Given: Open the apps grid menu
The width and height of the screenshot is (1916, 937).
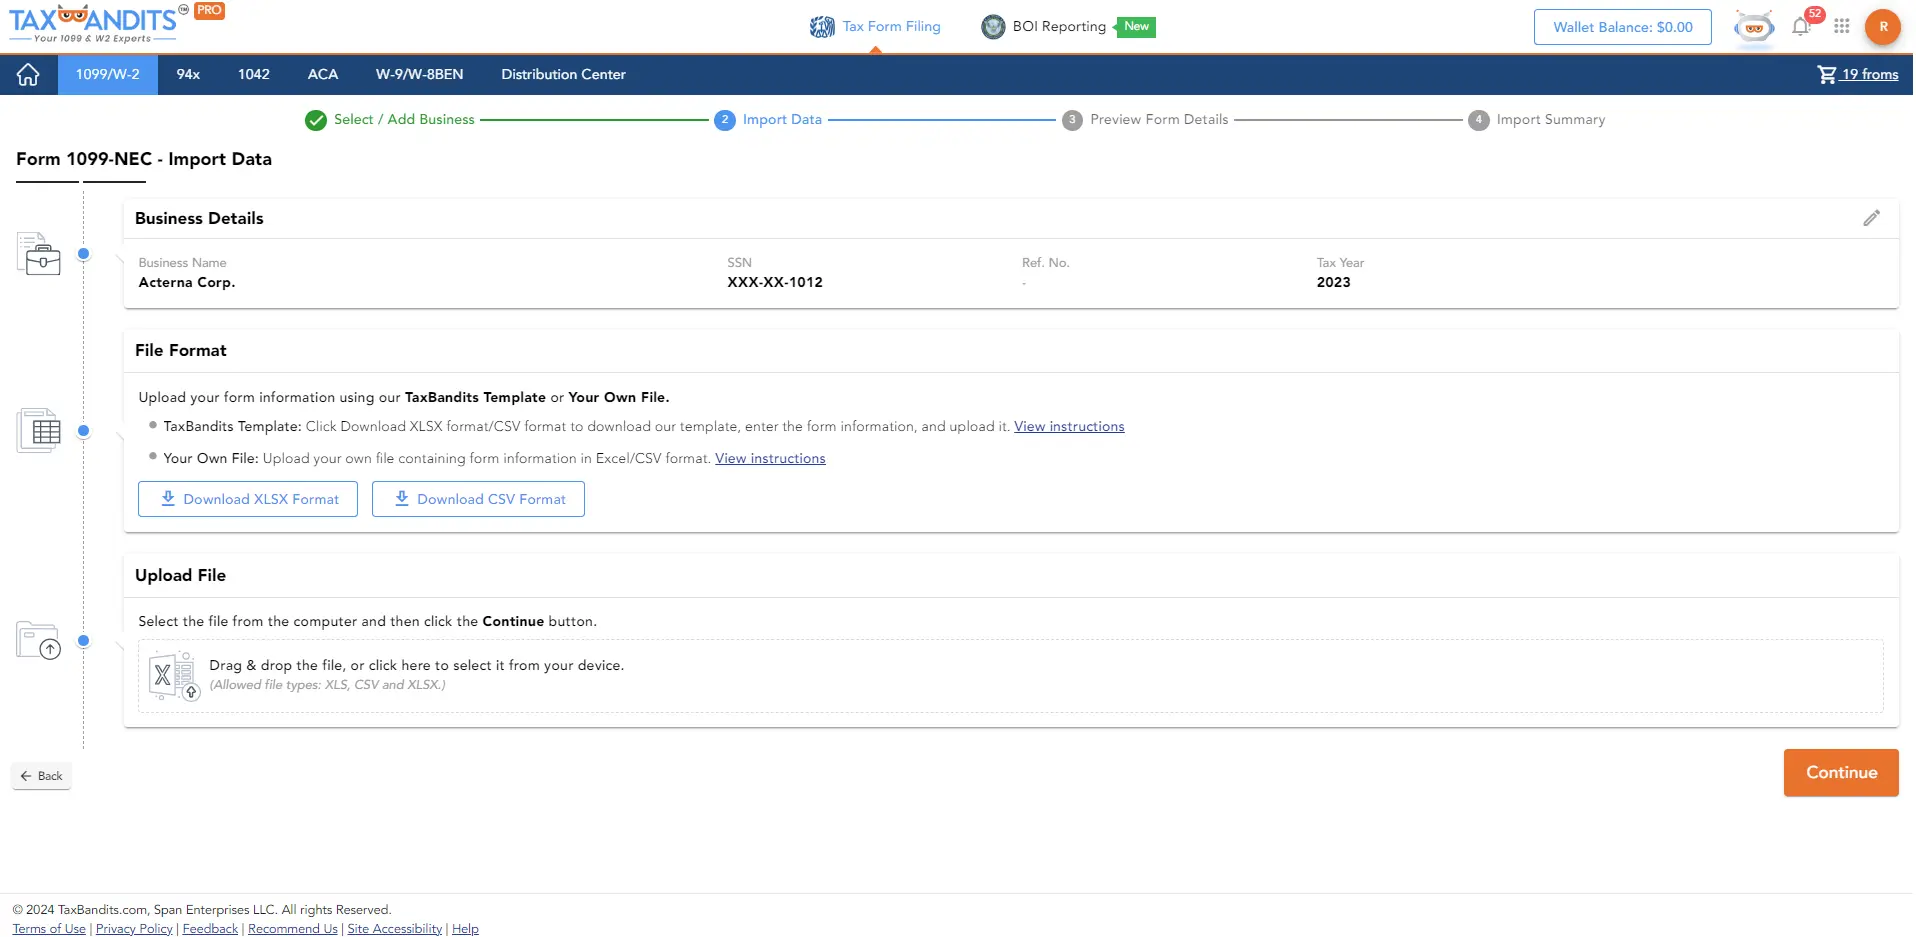Looking at the screenshot, I should [1843, 27].
